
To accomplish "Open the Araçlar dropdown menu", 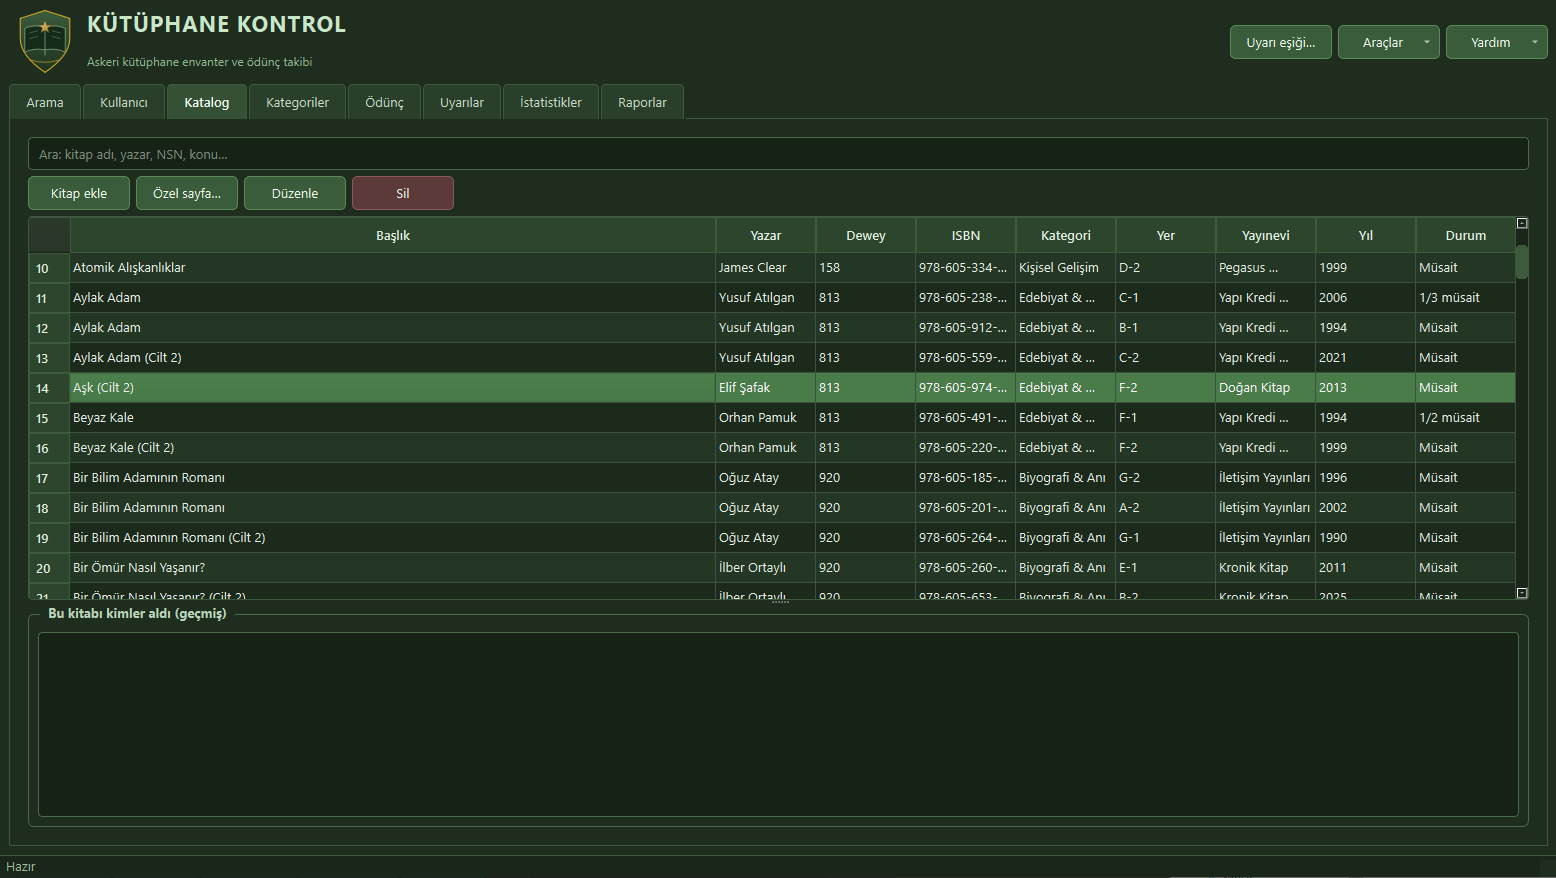I will pos(1388,42).
